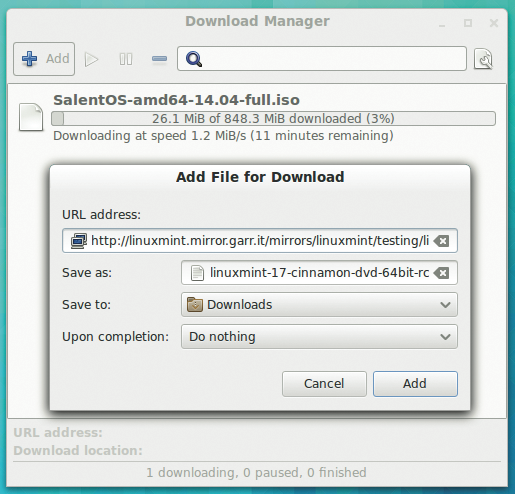Open the Save to Downloads dropdown

pos(319,305)
